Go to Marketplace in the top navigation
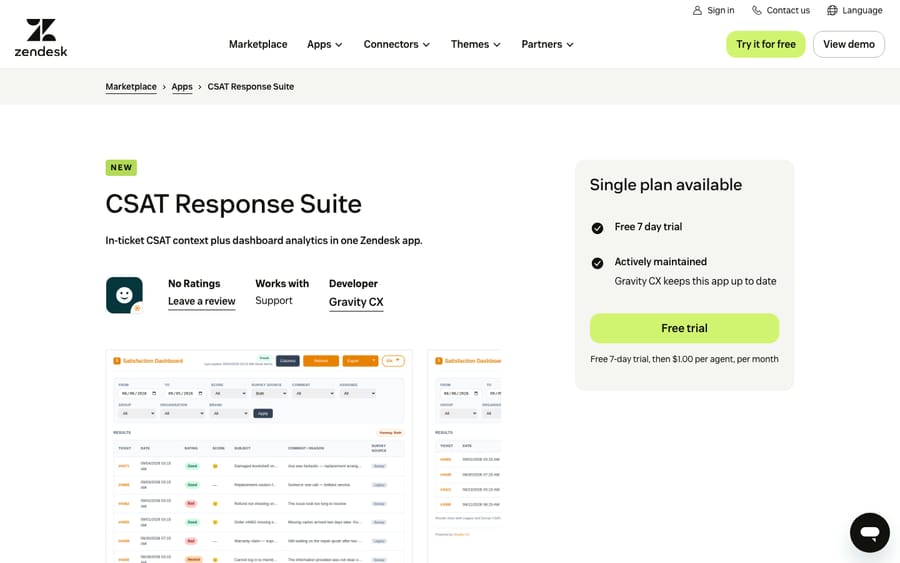The image size is (900, 563). click(258, 44)
